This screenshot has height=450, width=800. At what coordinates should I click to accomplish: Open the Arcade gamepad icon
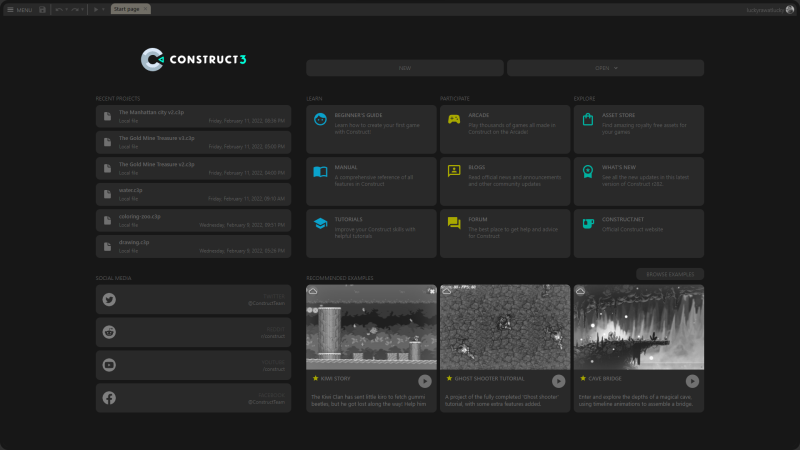[454, 119]
